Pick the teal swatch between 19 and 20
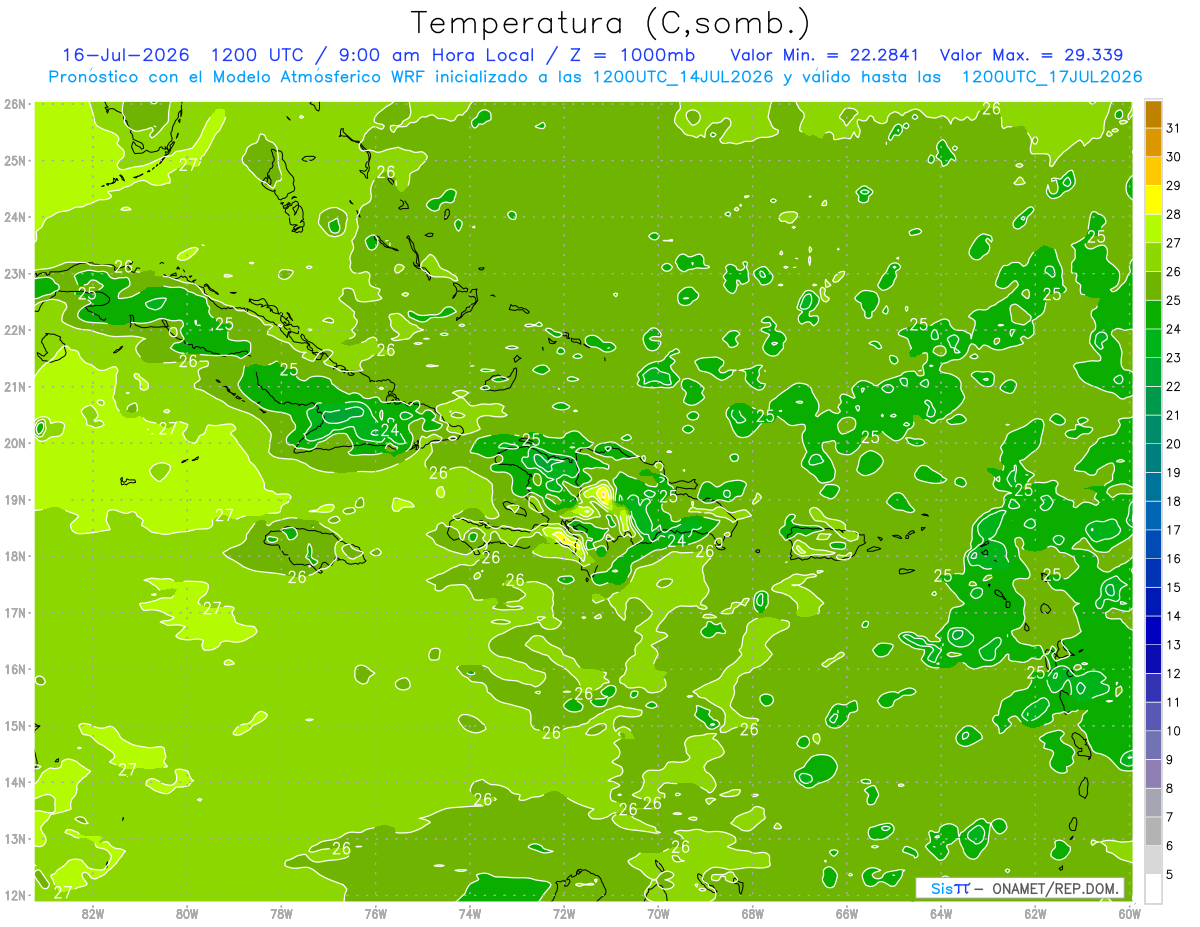This screenshot has width=1200, height=927. (x=1153, y=458)
